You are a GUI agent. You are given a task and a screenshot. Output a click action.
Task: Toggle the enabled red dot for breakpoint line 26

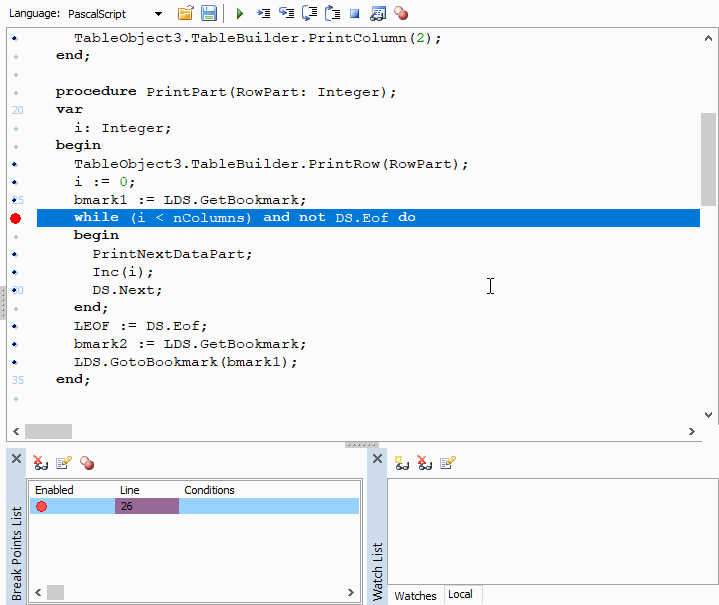(41, 506)
